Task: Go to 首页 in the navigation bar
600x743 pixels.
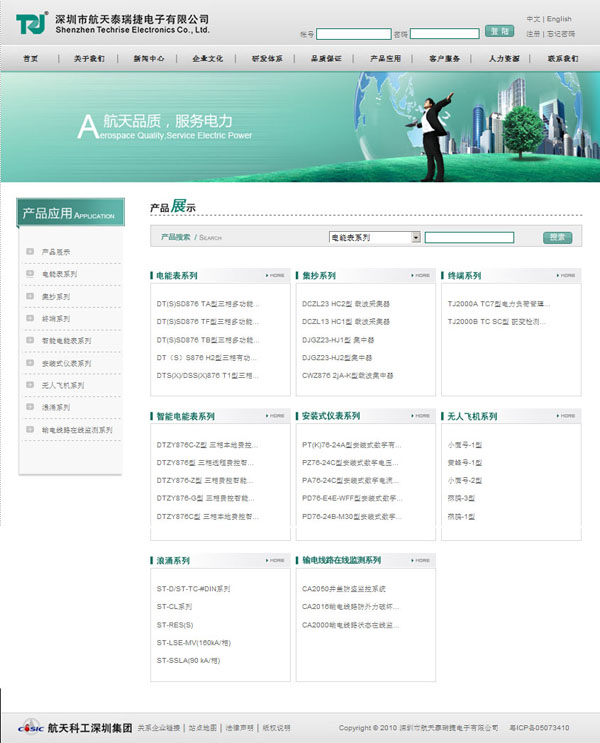Action: click(30, 58)
